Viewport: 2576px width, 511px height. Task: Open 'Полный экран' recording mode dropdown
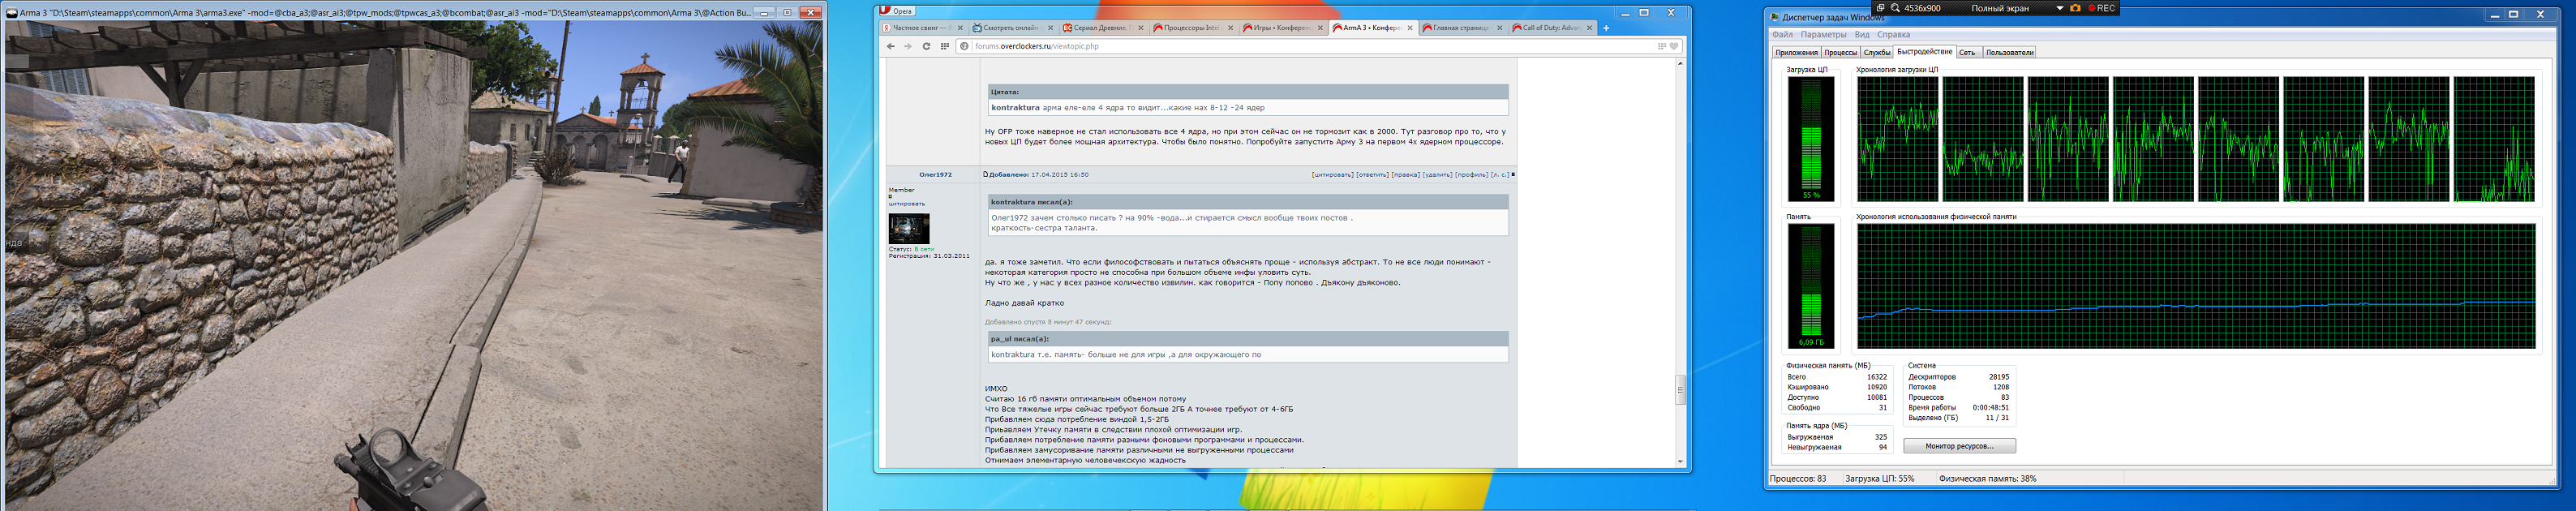[2060, 8]
